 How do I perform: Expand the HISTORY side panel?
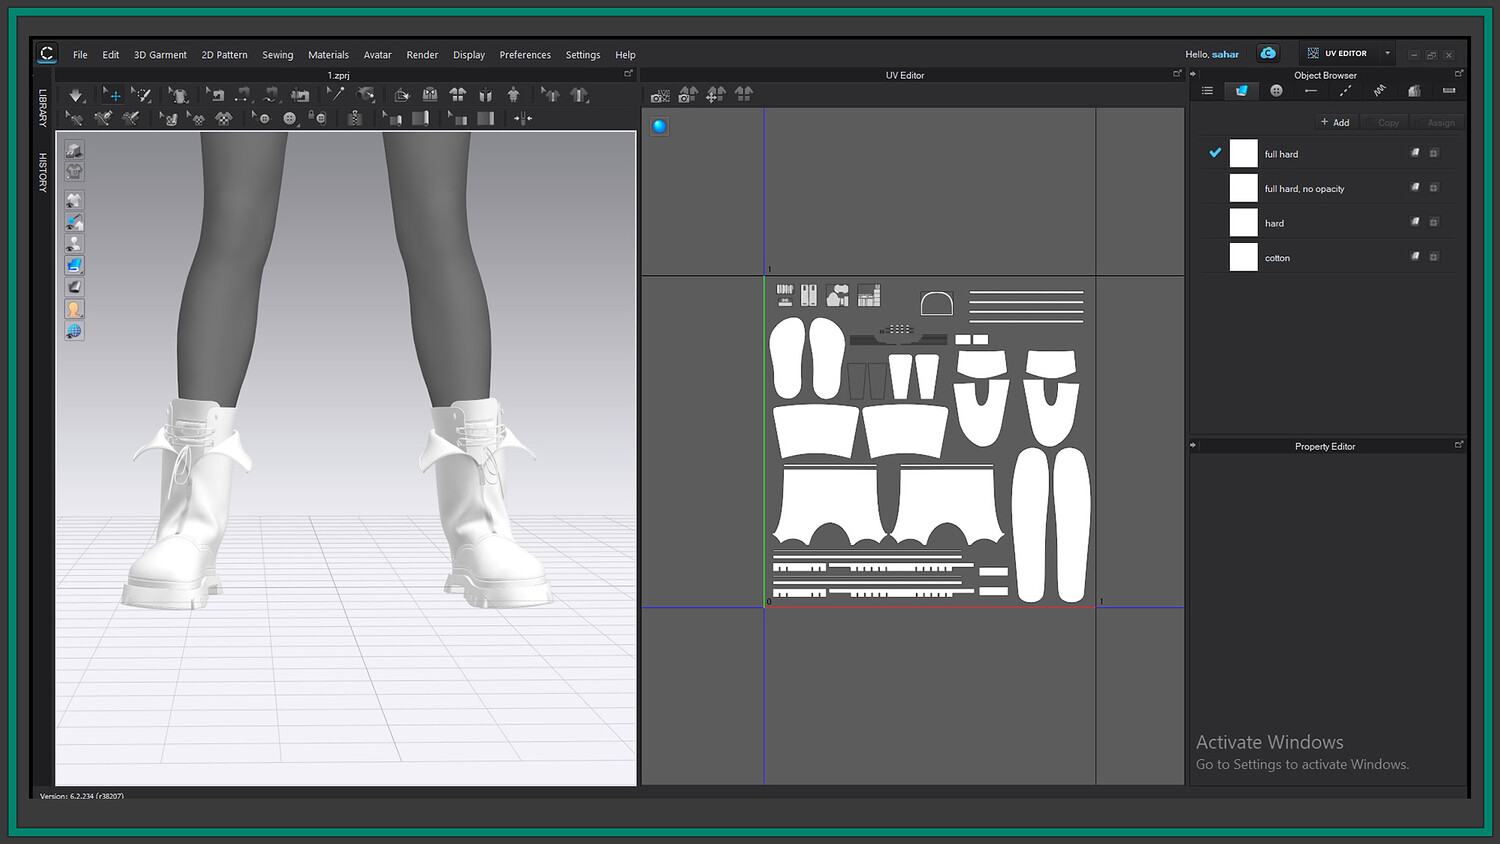43,172
